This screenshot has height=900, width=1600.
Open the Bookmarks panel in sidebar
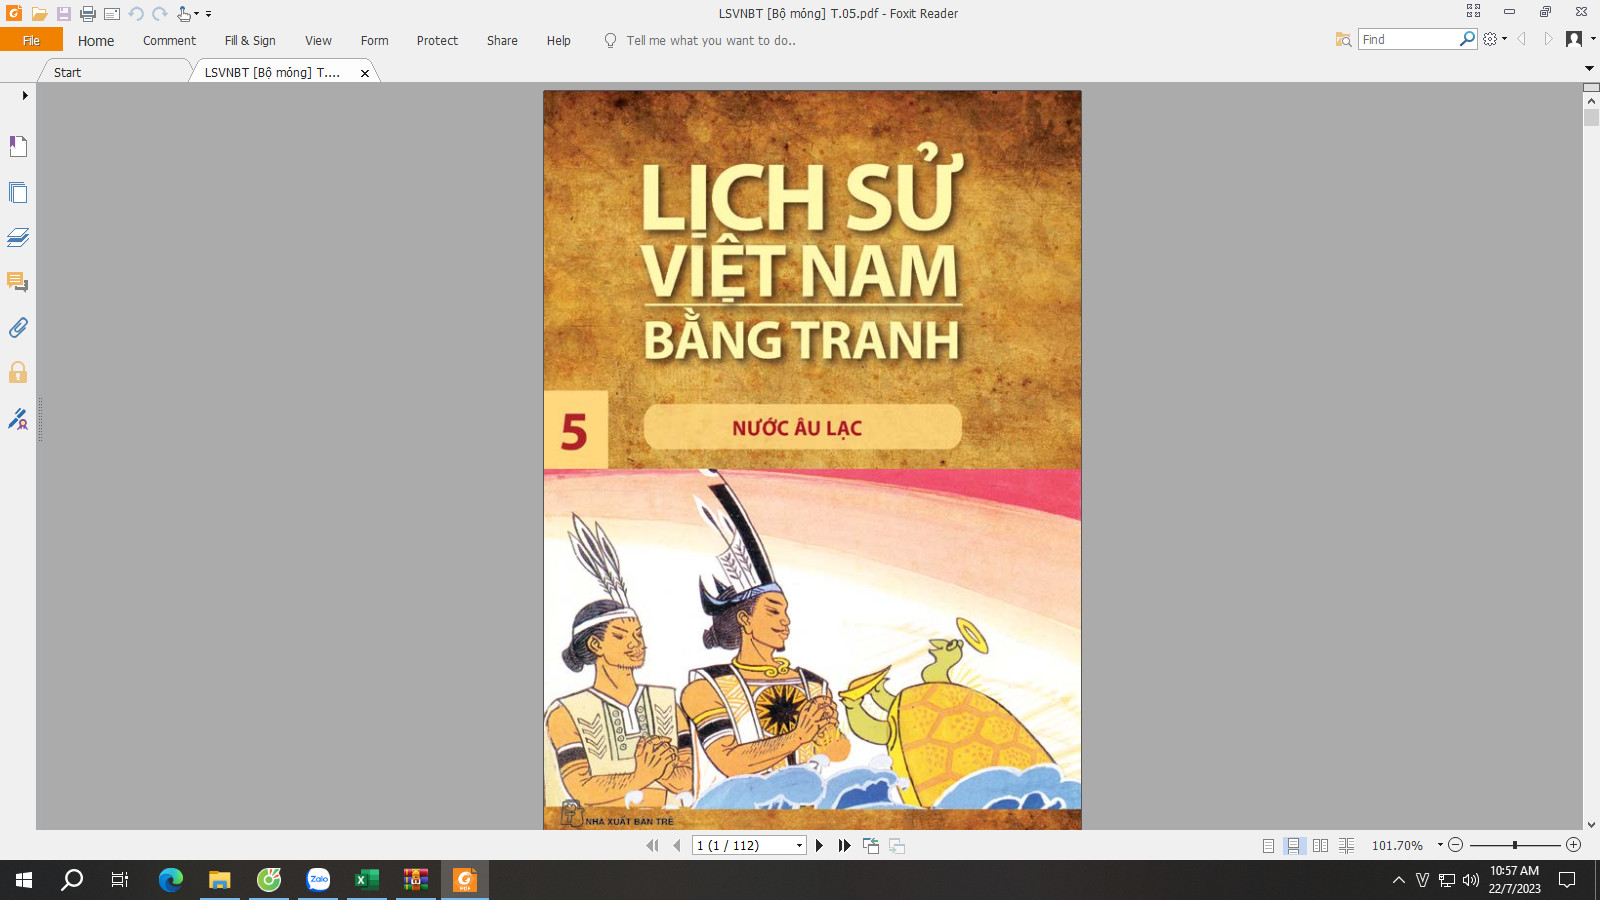(x=18, y=147)
